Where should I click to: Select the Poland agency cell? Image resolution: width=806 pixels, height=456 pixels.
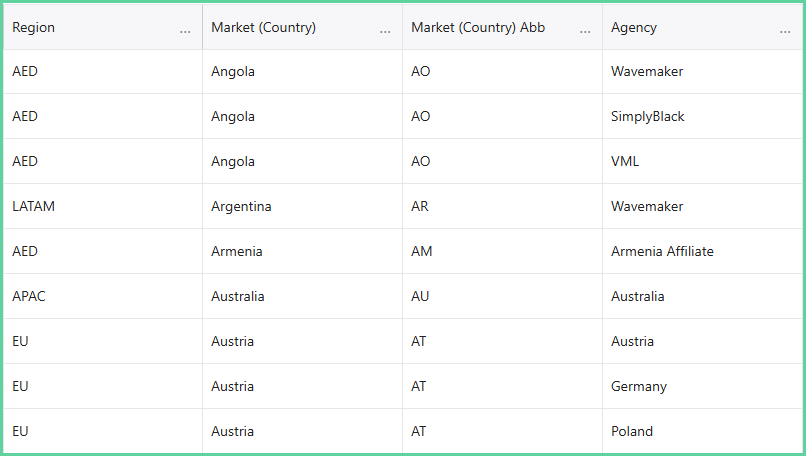click(x=702, y=431)
